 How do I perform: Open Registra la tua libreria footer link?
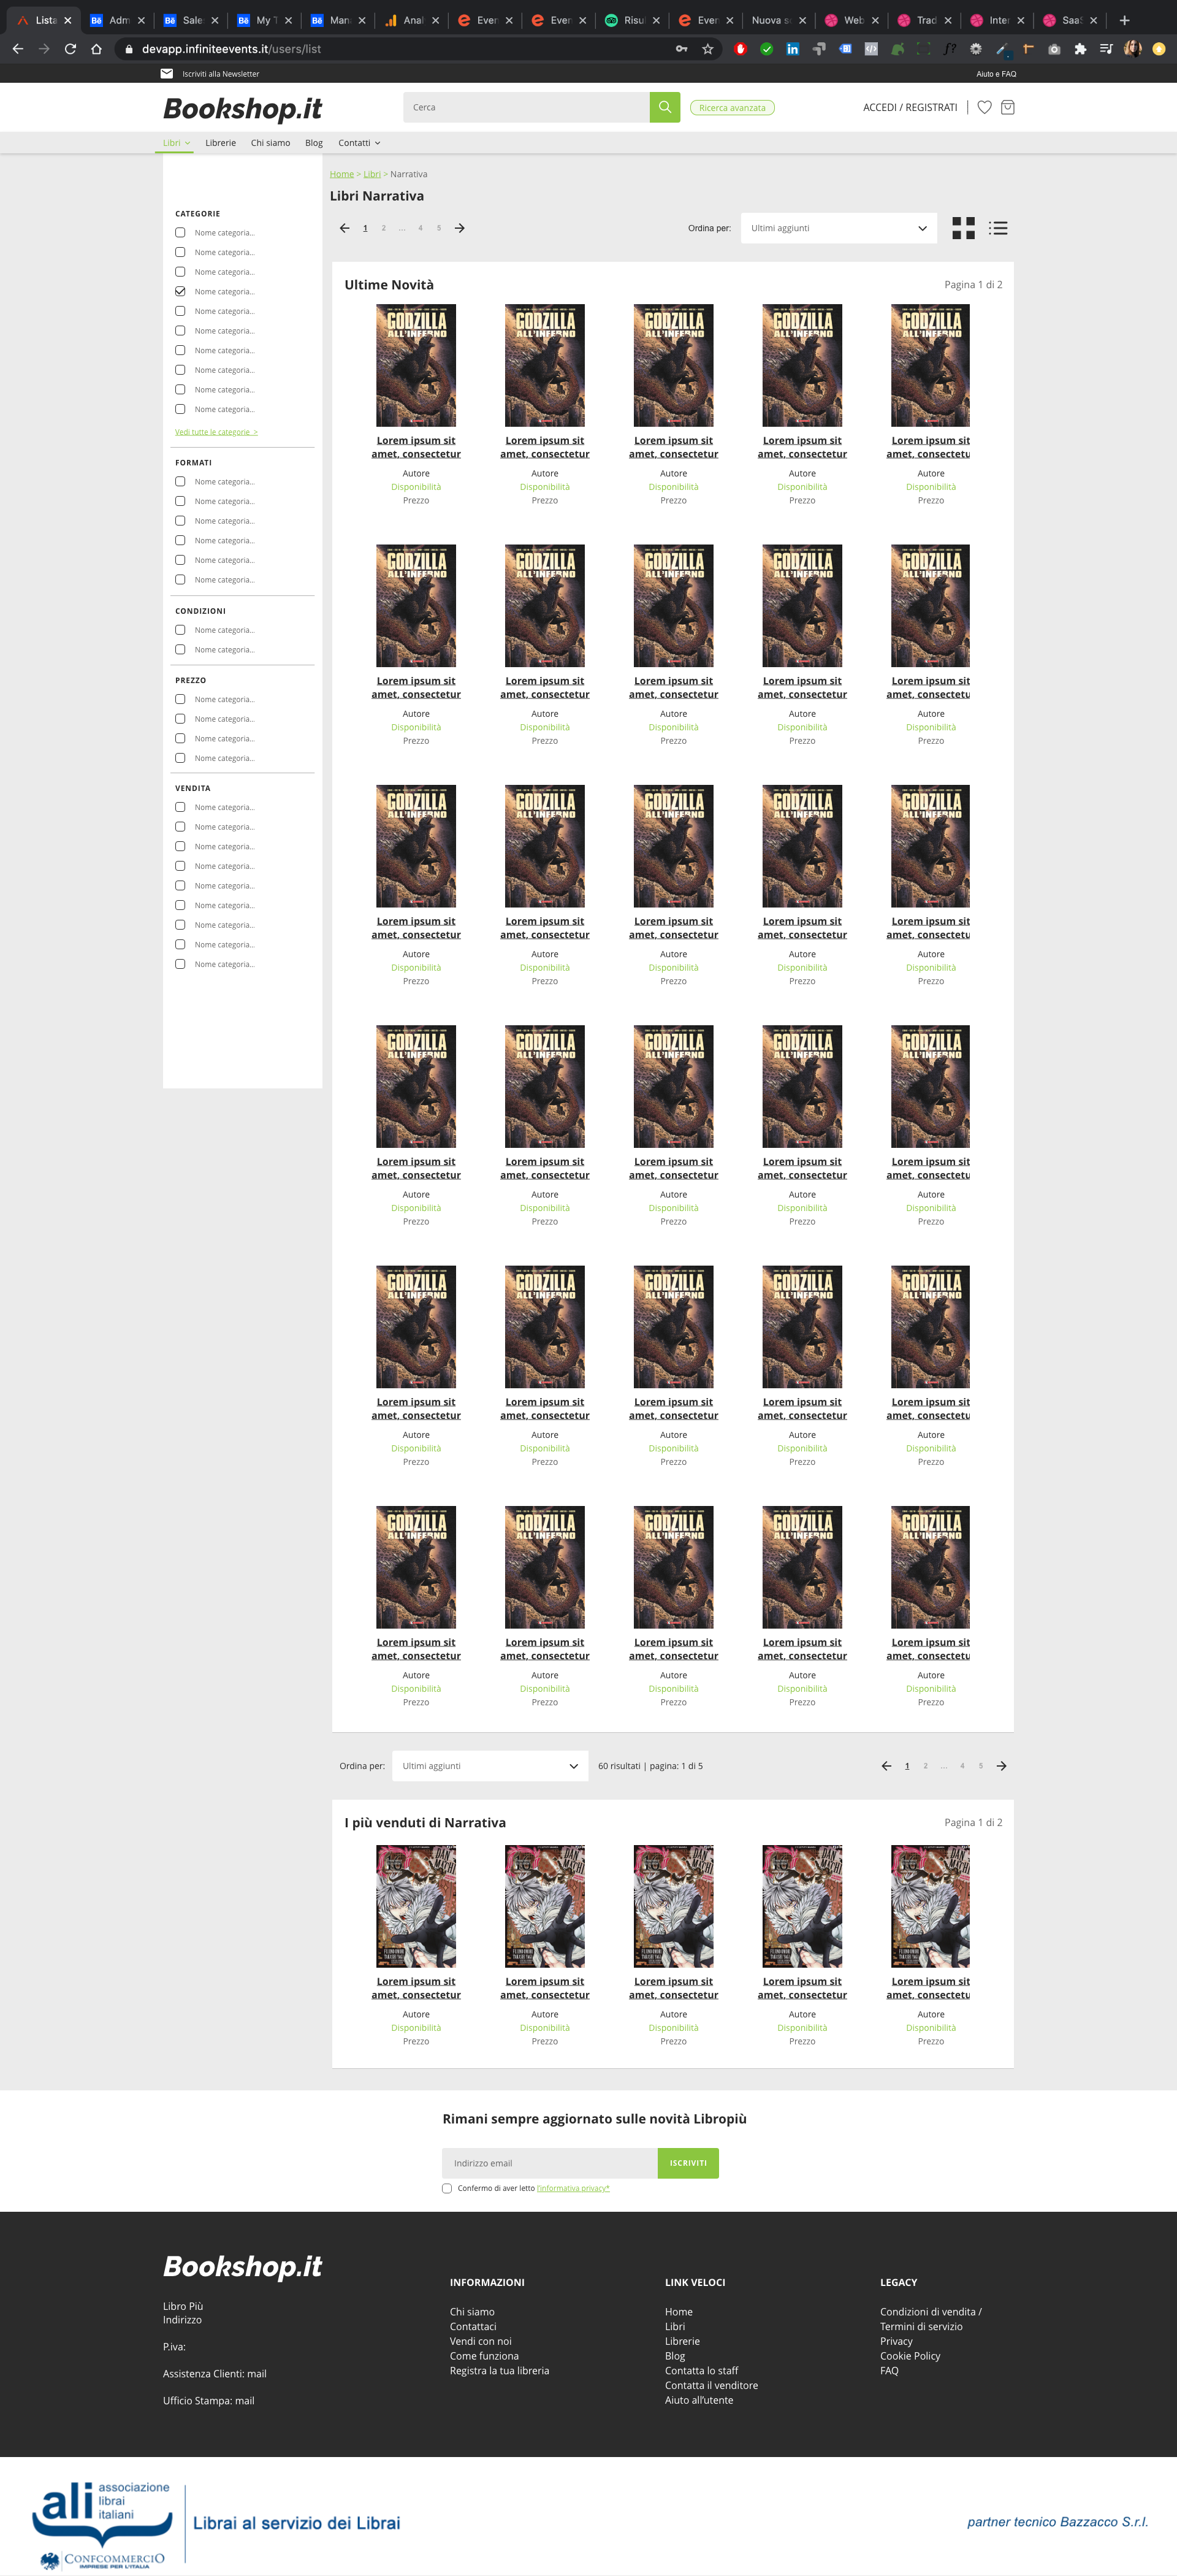pyautogui.click(x=499, y=2371)
